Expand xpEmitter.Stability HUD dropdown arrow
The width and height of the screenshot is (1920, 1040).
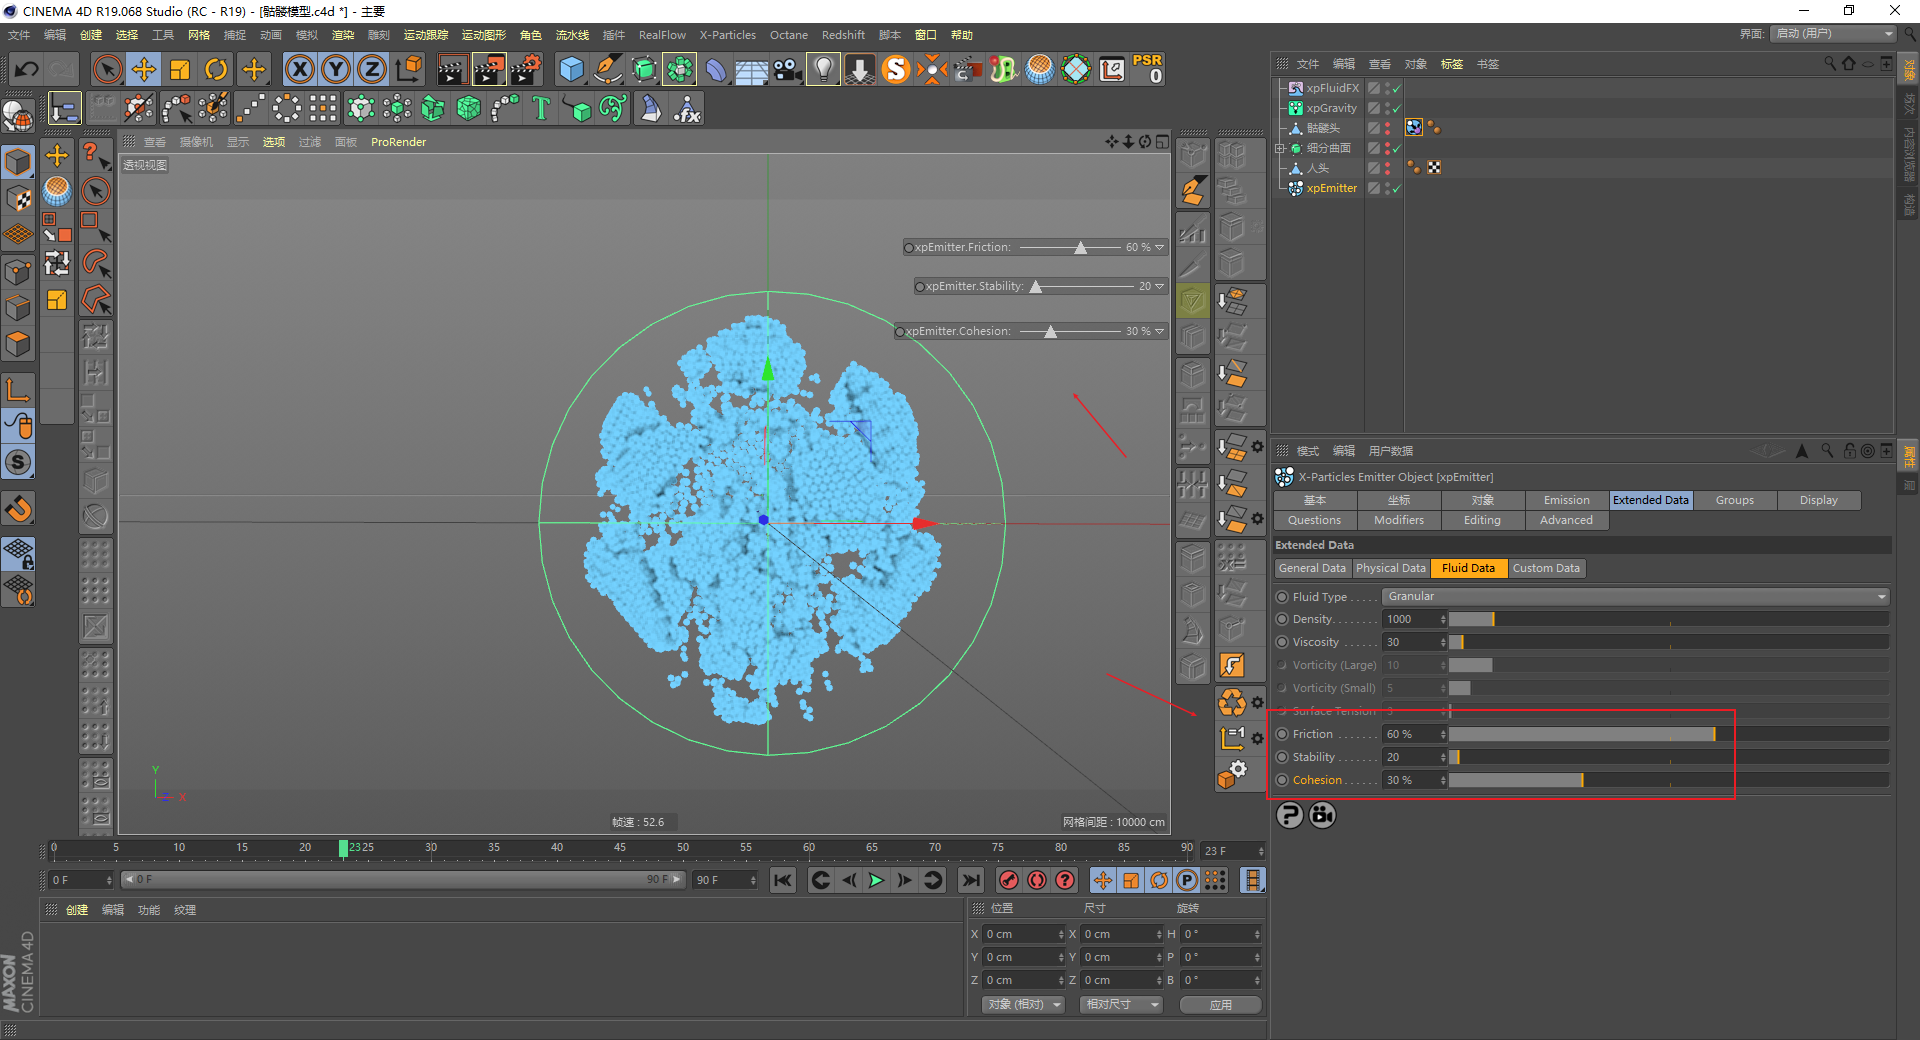point(1160,286)
